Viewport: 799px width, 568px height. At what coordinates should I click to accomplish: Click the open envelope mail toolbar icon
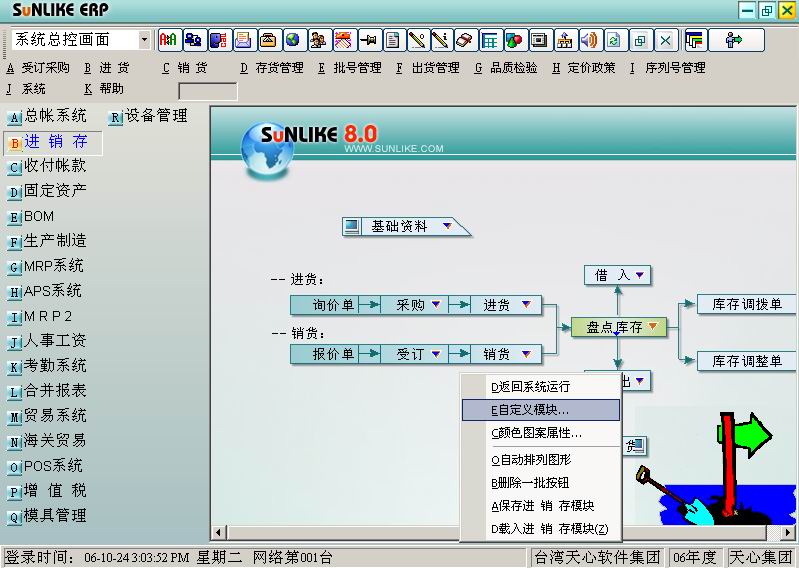point(244,40)
